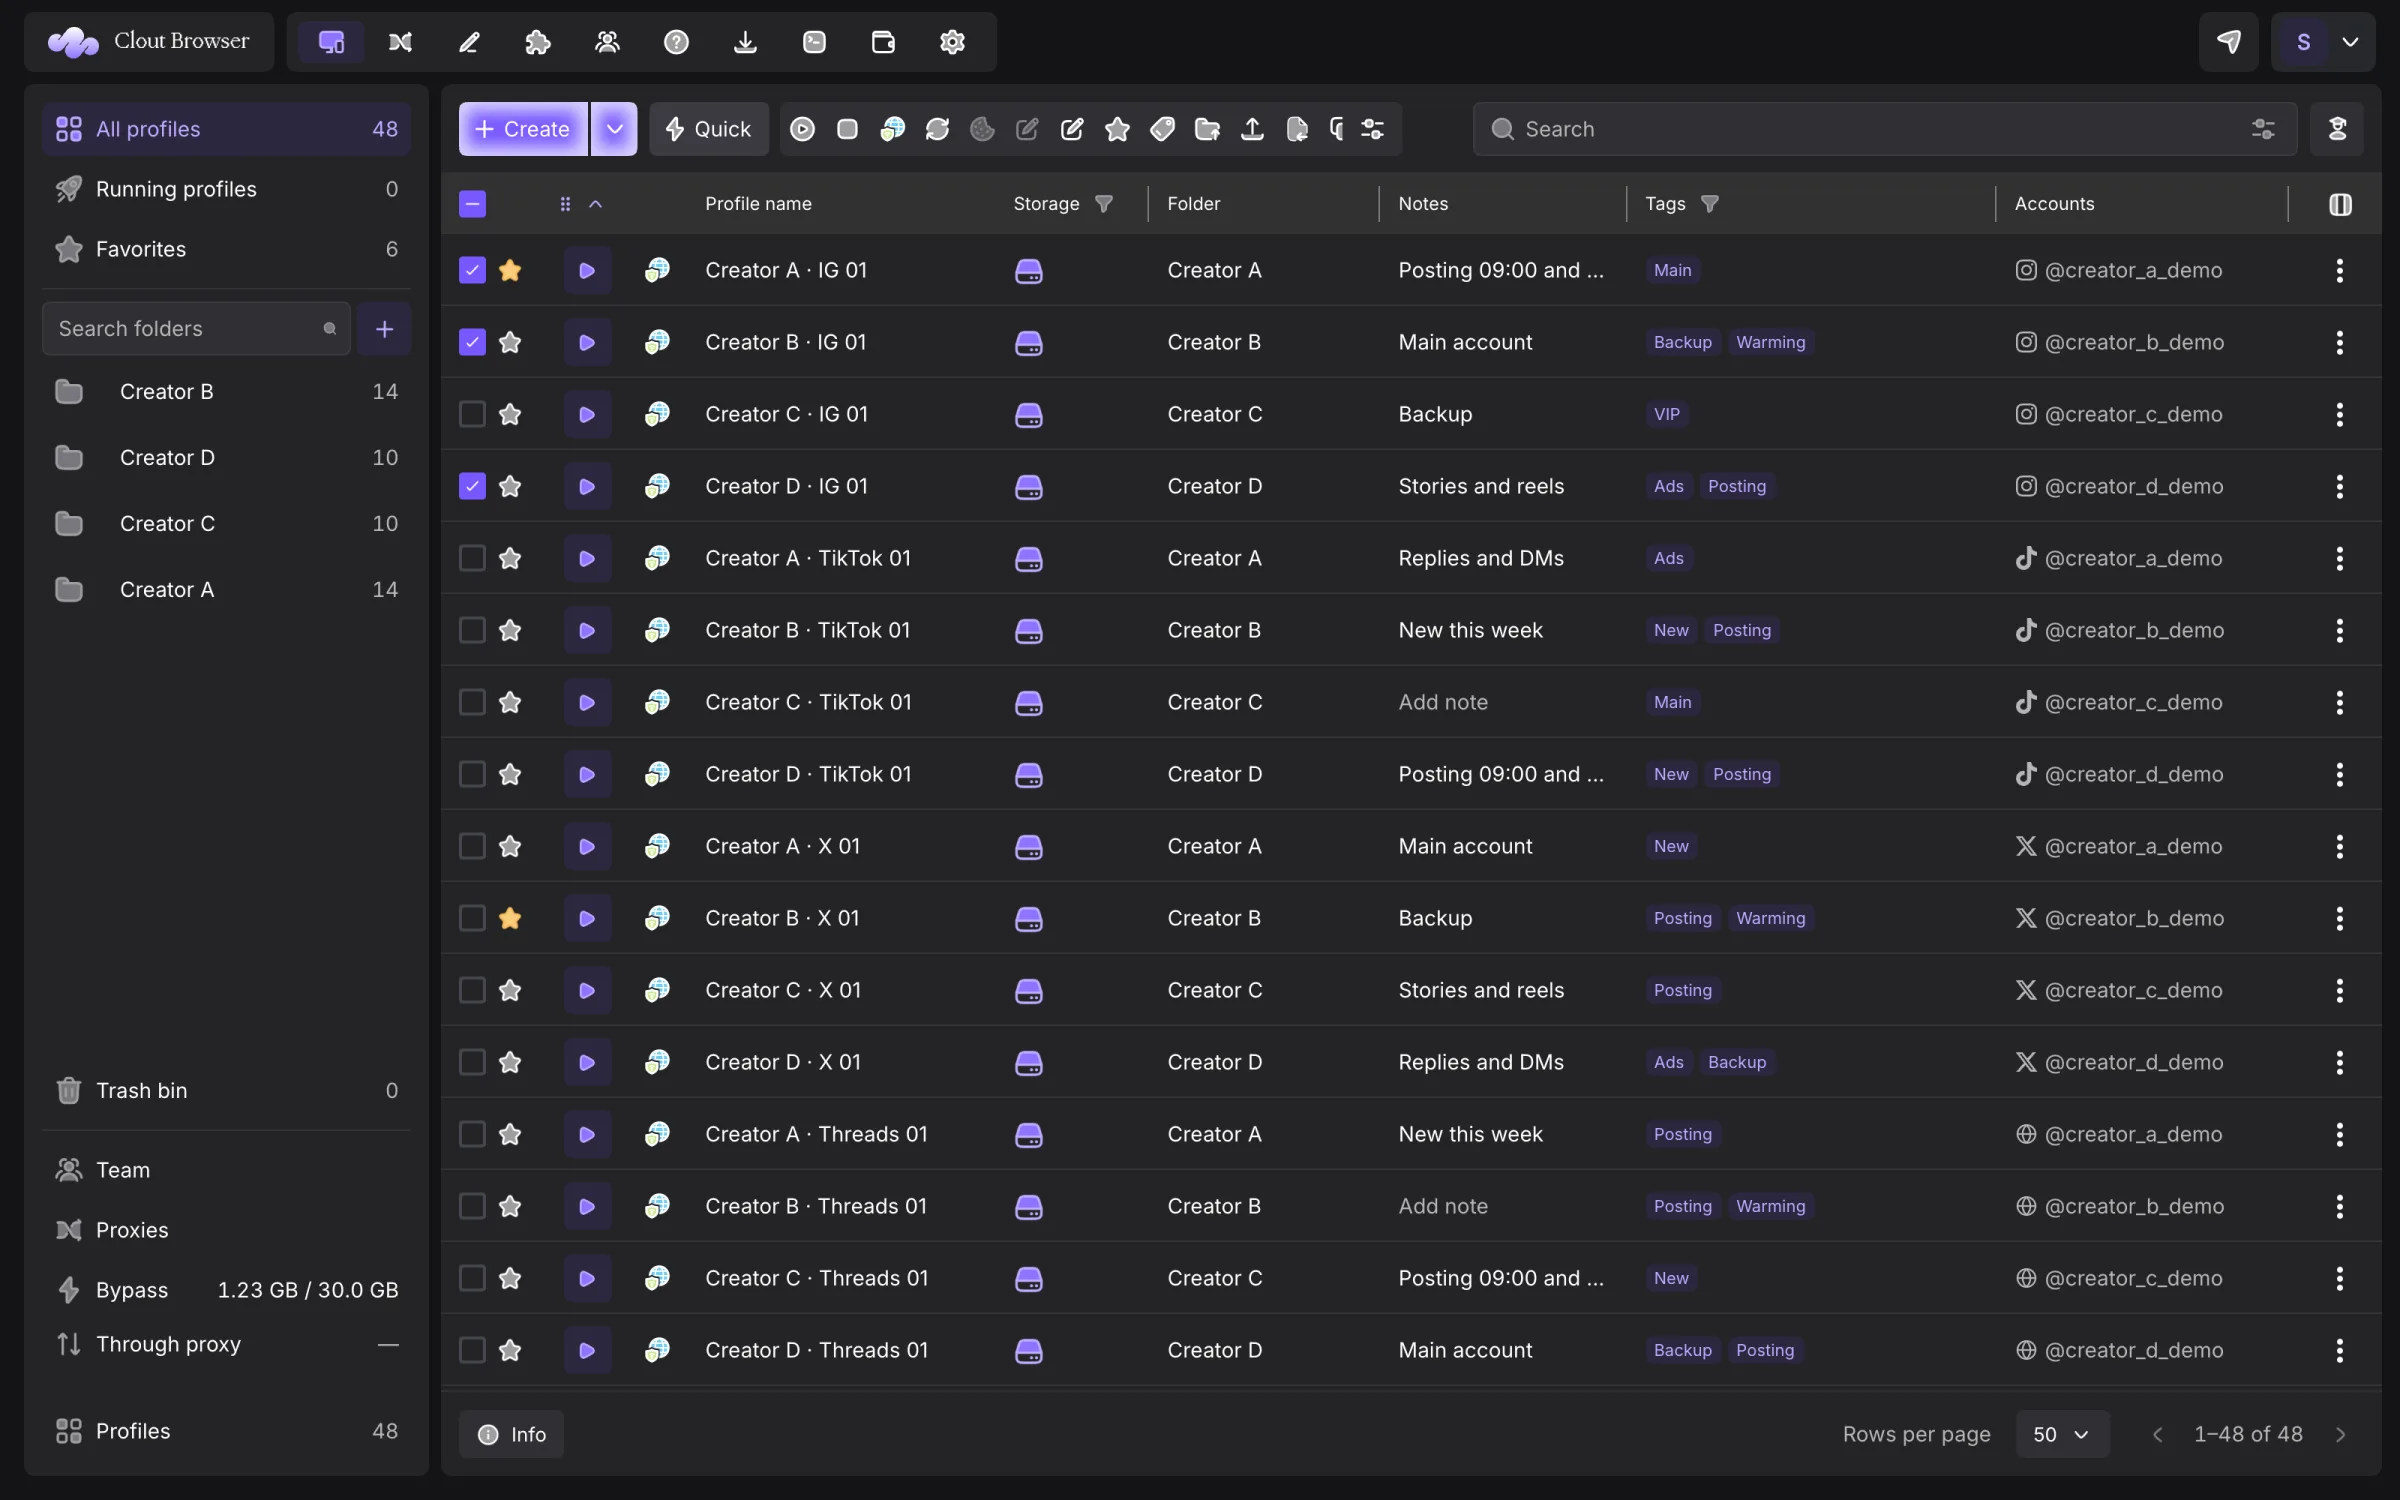Open the Storage column filter
The width and height of the screenshot is (2400, 1500).
tap(1104, 204)
